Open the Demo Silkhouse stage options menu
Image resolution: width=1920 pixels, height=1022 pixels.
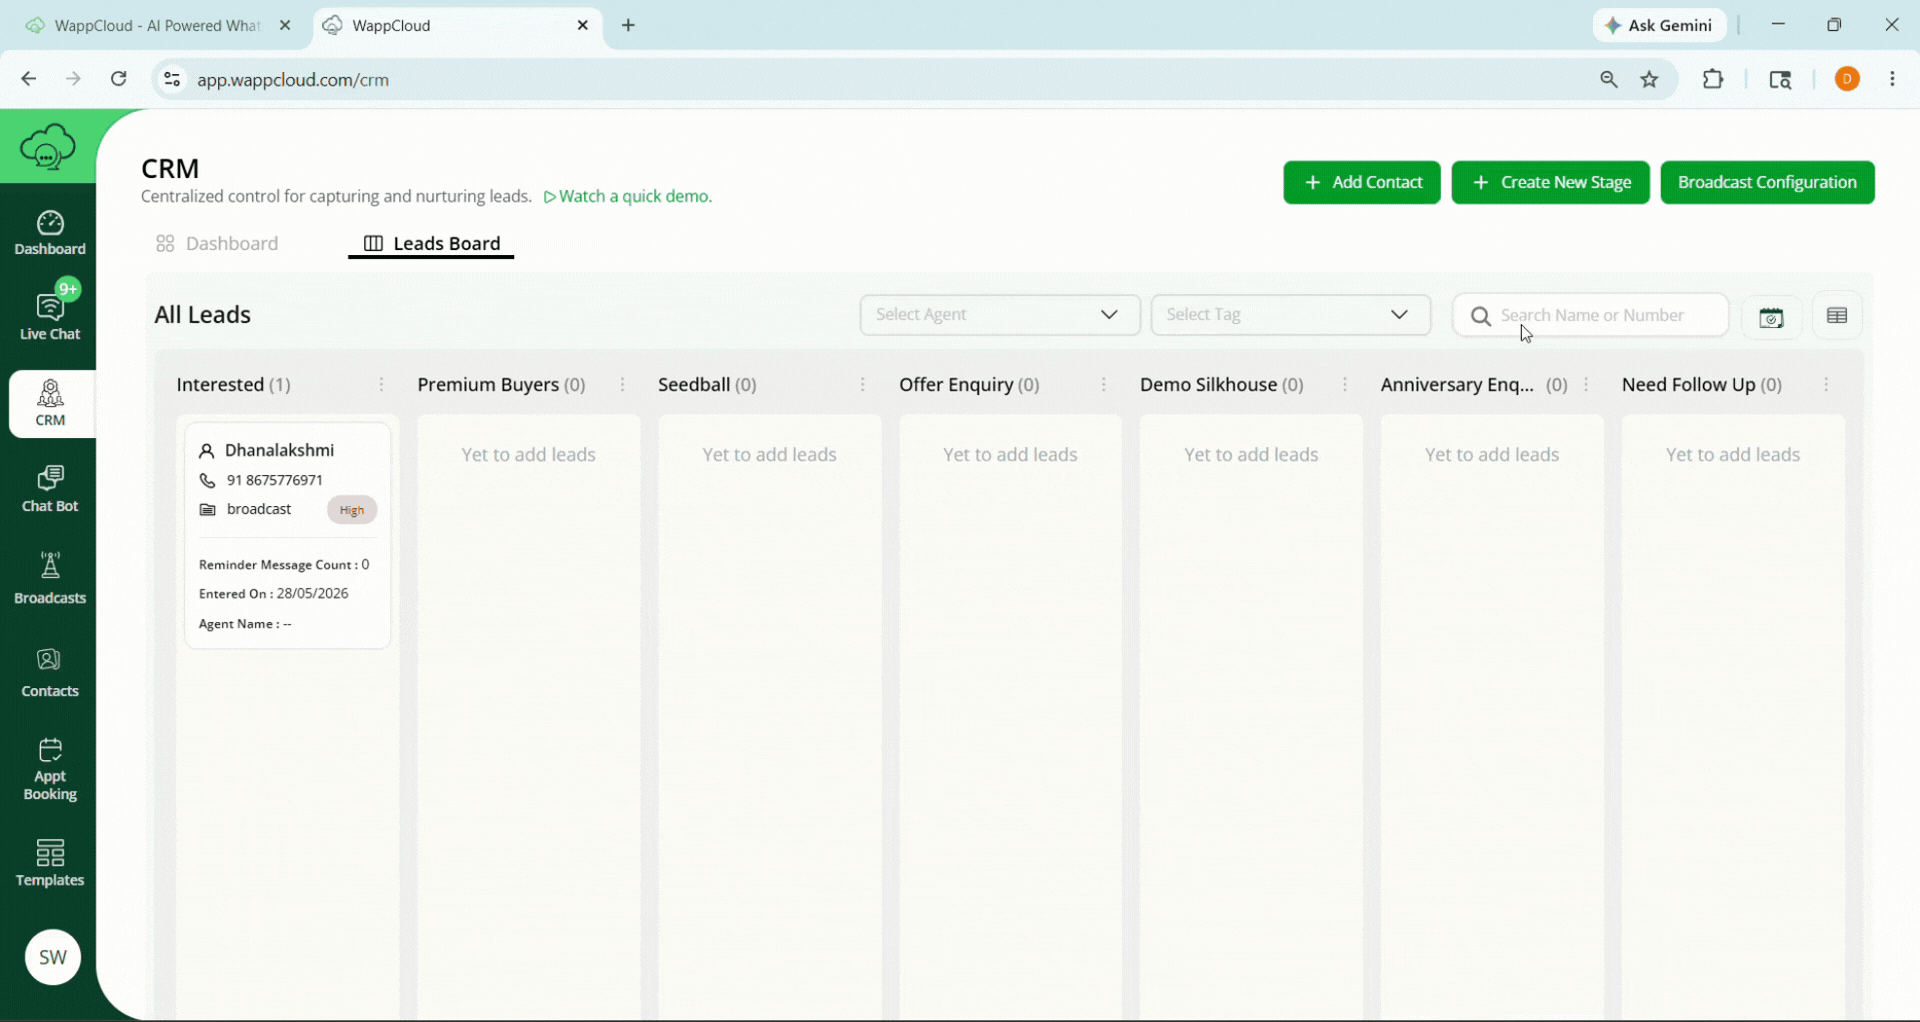[1345, 385]
